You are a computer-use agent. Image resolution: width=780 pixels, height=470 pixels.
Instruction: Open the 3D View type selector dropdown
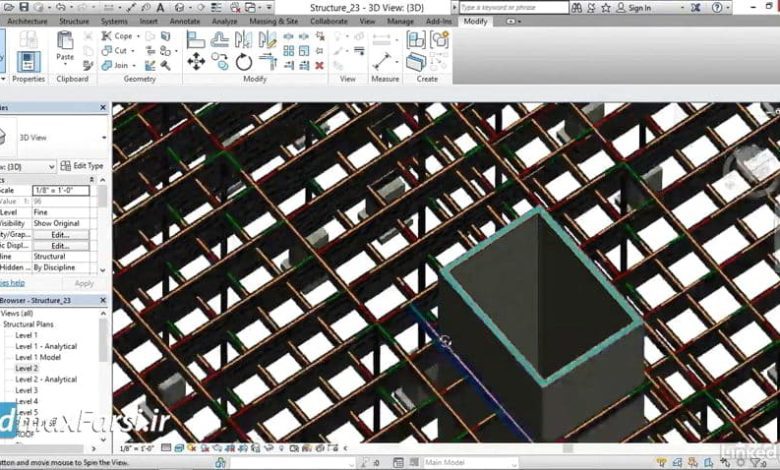[x=104, y=138]
